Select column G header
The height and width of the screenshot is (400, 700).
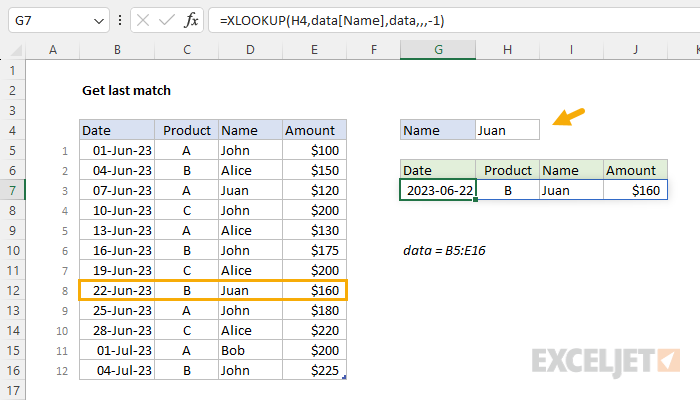click(x=438, y=50)
